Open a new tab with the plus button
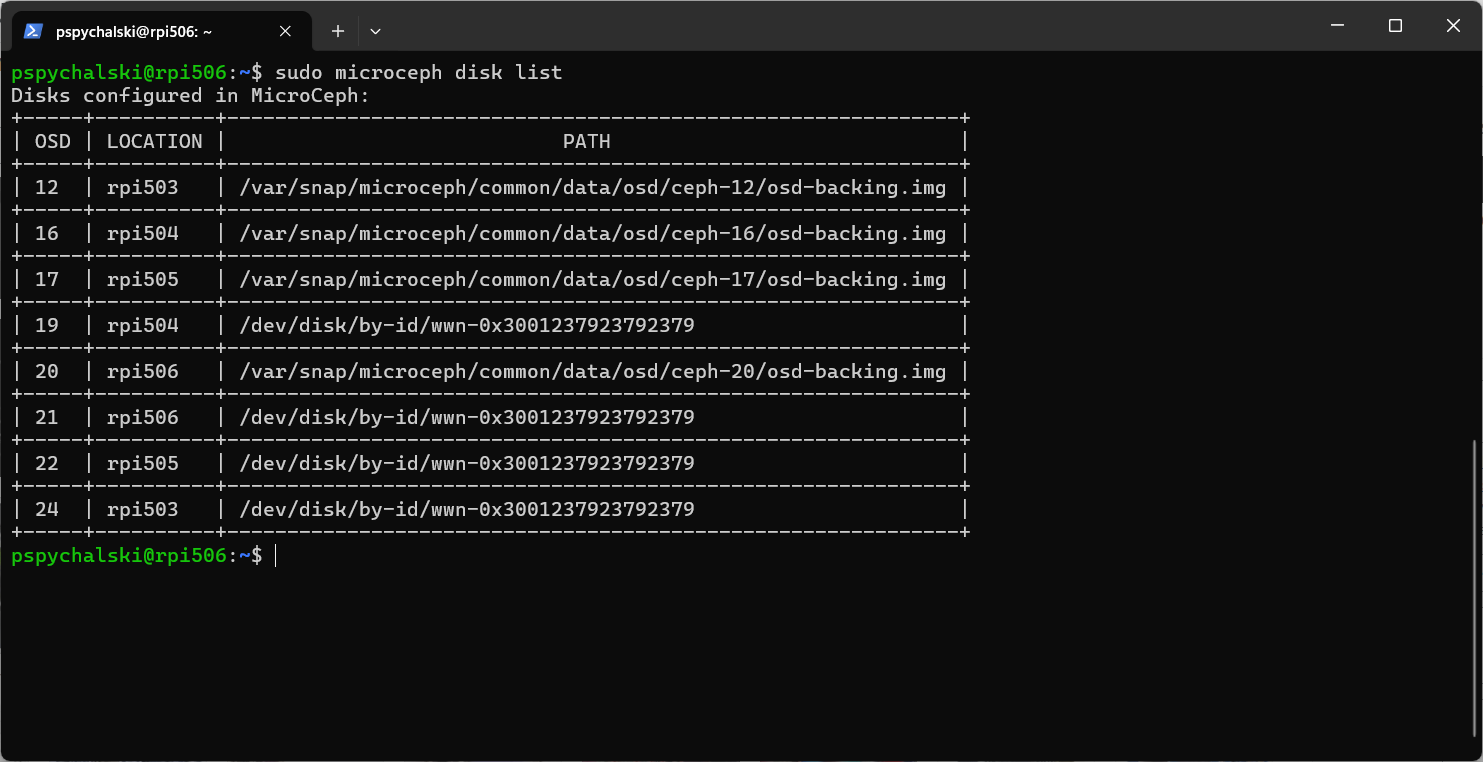 click(x=338, y=31)
